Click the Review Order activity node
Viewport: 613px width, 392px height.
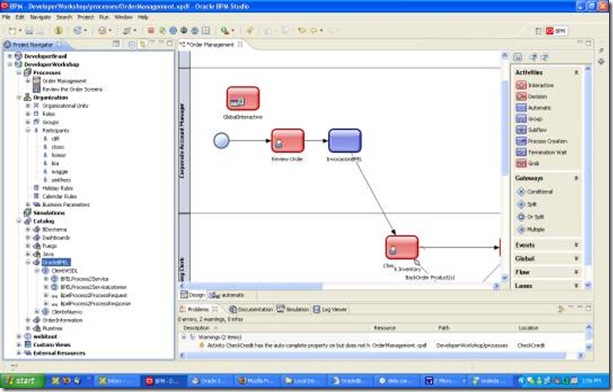click(288, 141)
